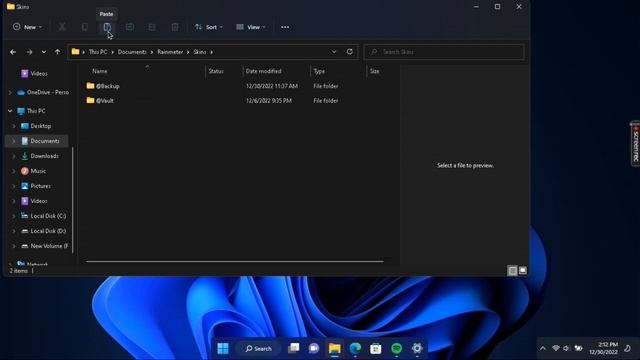Open the View dropdown menu
Screen dimensions: 640x360
pyautogui.click(x=251, y=27)
